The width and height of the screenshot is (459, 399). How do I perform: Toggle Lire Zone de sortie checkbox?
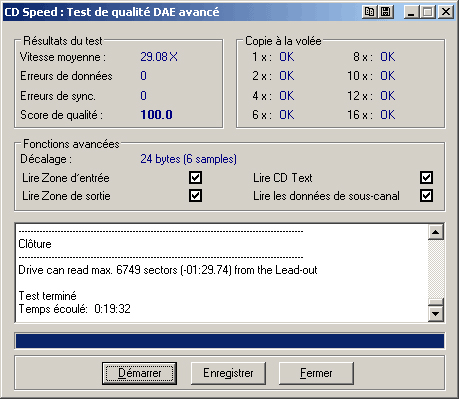pyautogui.click(x=195, y=196)
